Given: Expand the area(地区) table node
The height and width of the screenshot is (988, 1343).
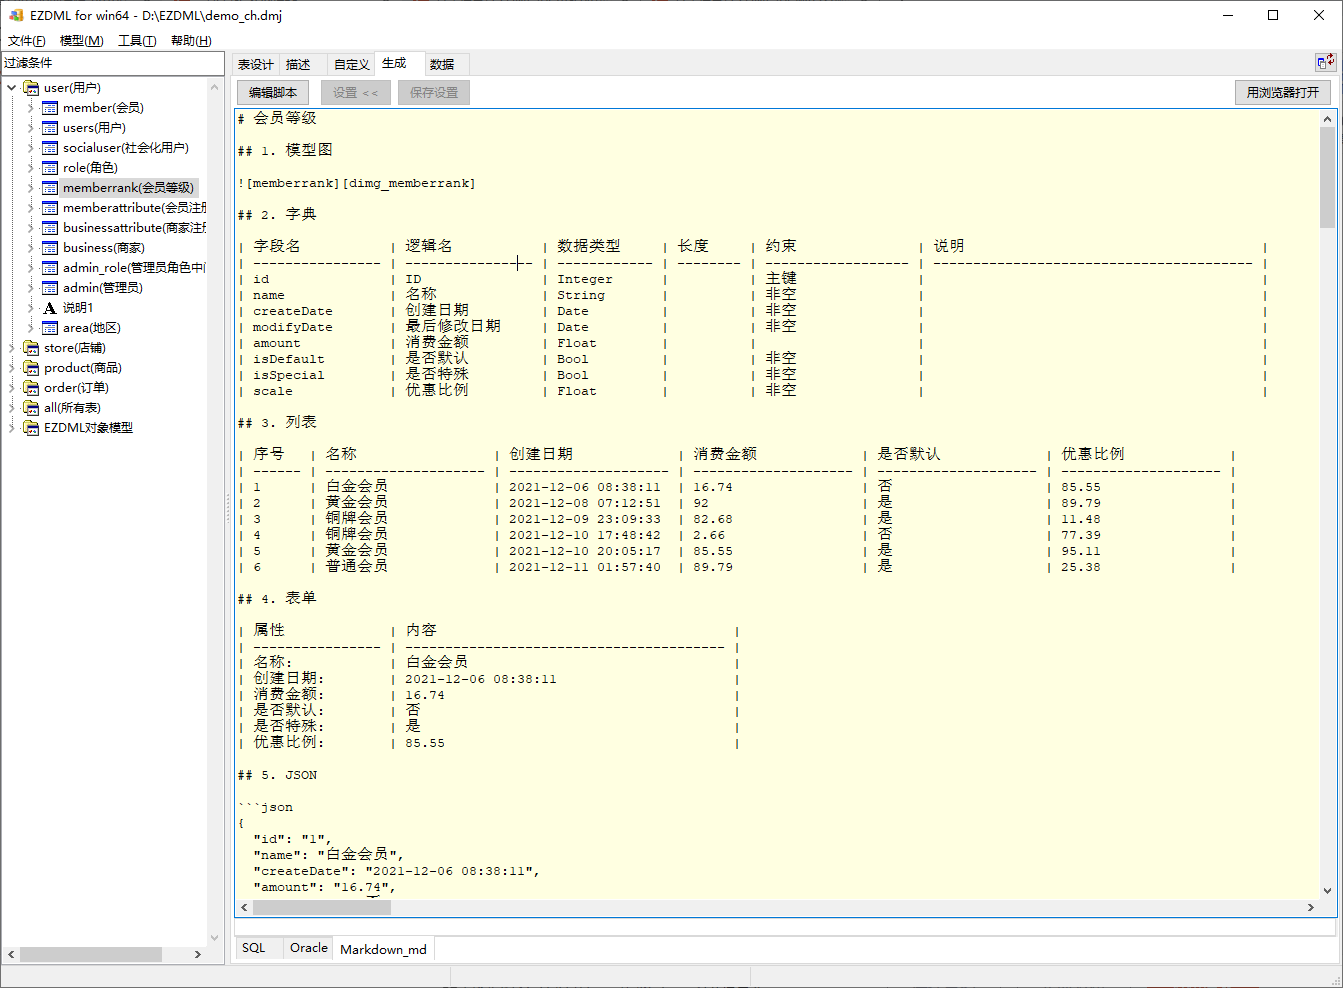Looking at the screenshot, I should pyautogui.click(x=31, y=328).
